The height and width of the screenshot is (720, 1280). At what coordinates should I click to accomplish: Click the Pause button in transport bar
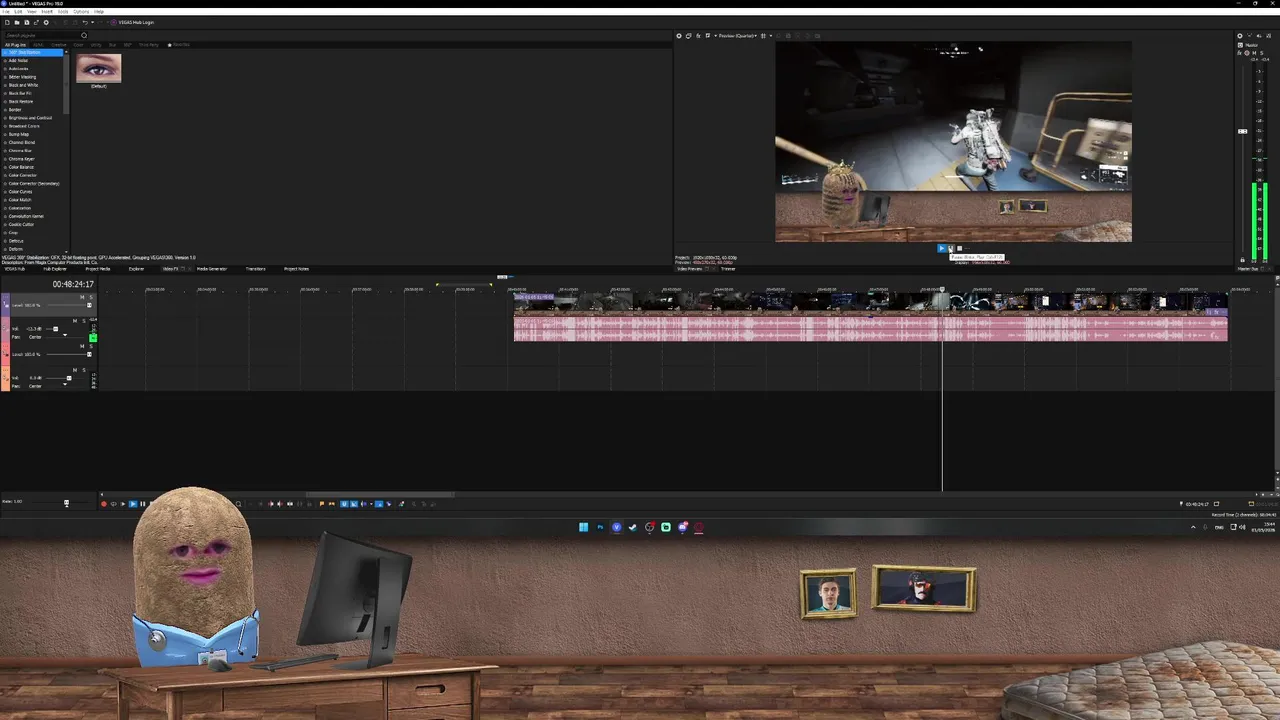(x=143, y=504)
